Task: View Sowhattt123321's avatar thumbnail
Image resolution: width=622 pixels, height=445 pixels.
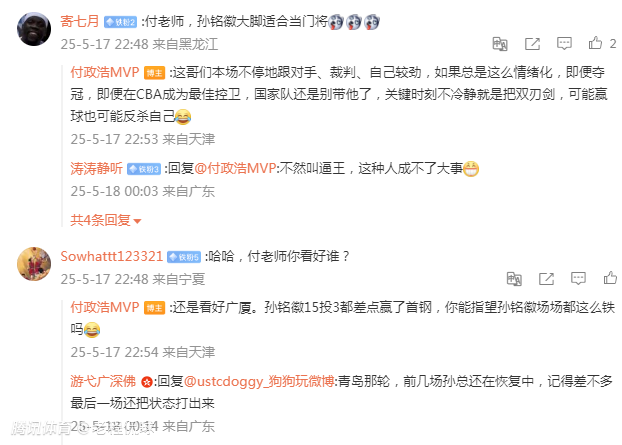Action: click(x=34, y=264)
